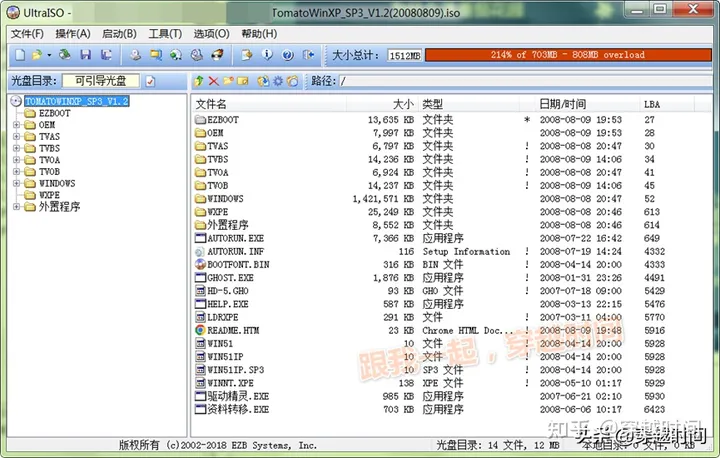The width and height of the screenshot is (720, 458).
Task: Click the Save As toolbar icon
Action: tap(107, 55)
